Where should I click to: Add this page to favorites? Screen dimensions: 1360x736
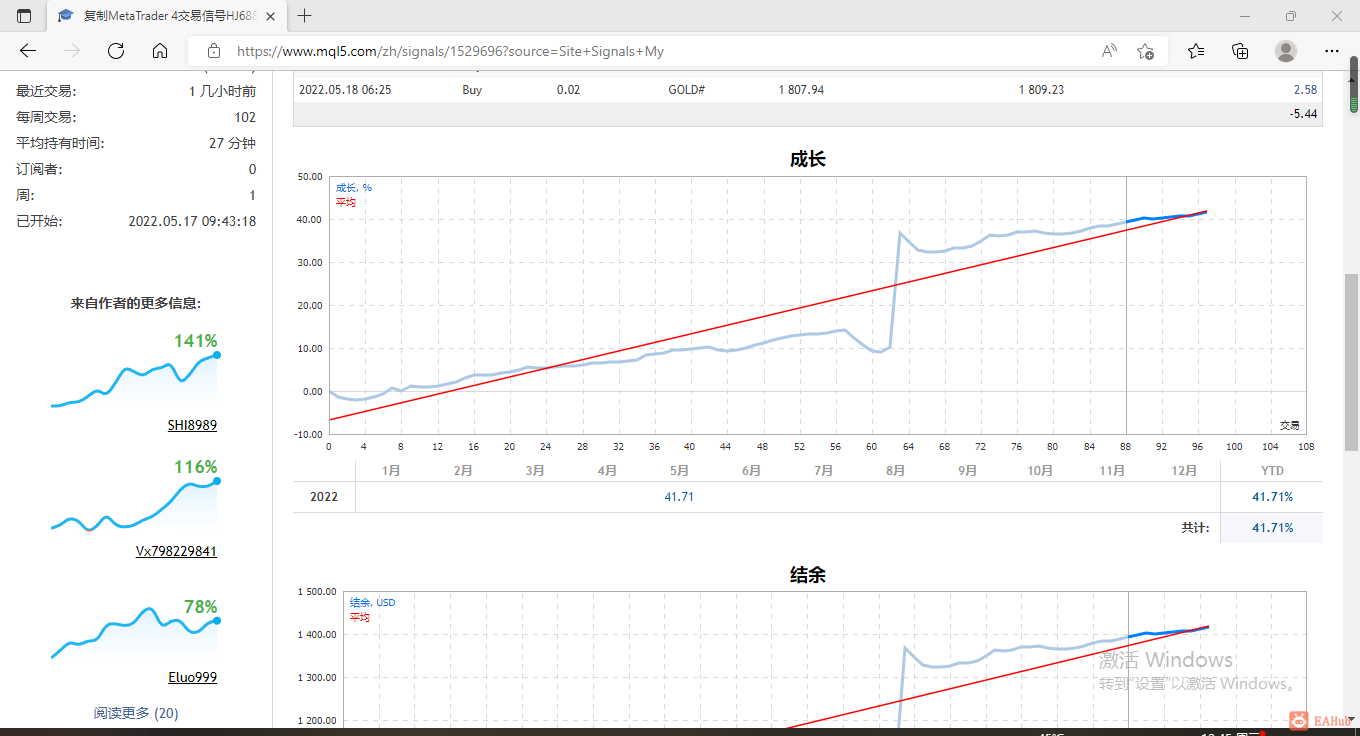point(1146,51)
